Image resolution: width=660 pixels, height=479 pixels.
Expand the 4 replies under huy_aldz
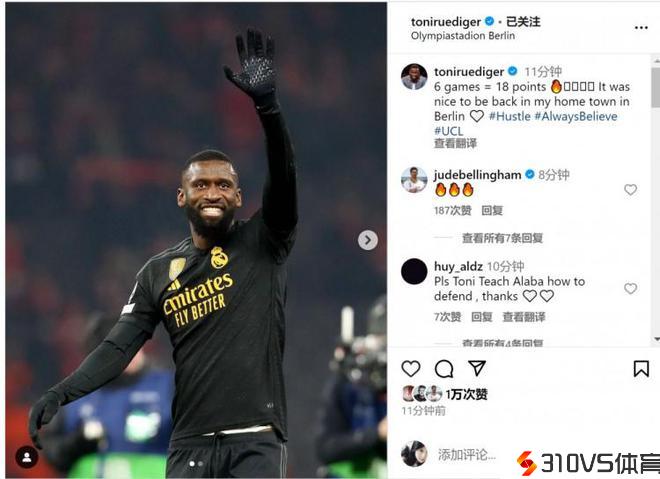502,343
